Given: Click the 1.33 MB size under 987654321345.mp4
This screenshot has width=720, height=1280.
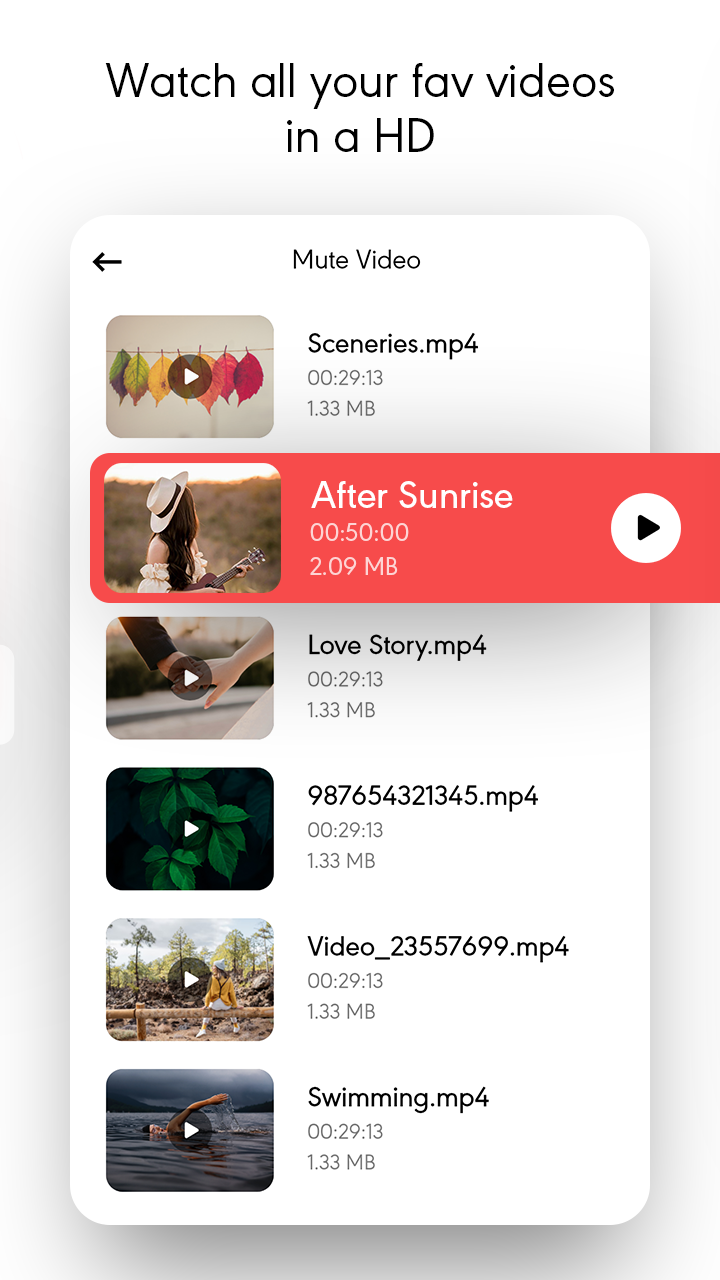Looking at the screenshot, I should pos(341,860).
